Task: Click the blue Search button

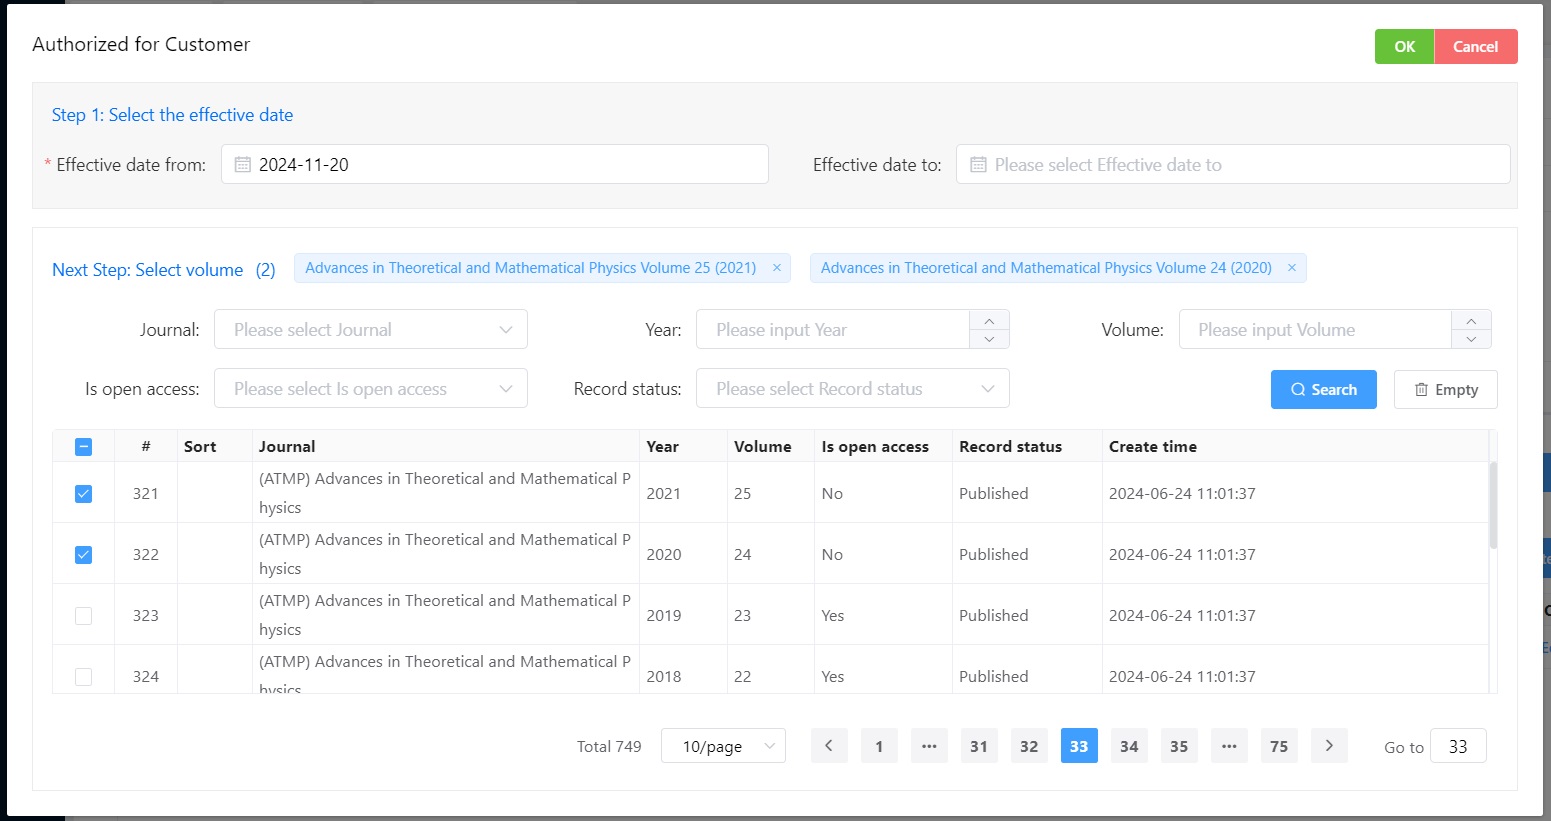Action: (1323, 390)
